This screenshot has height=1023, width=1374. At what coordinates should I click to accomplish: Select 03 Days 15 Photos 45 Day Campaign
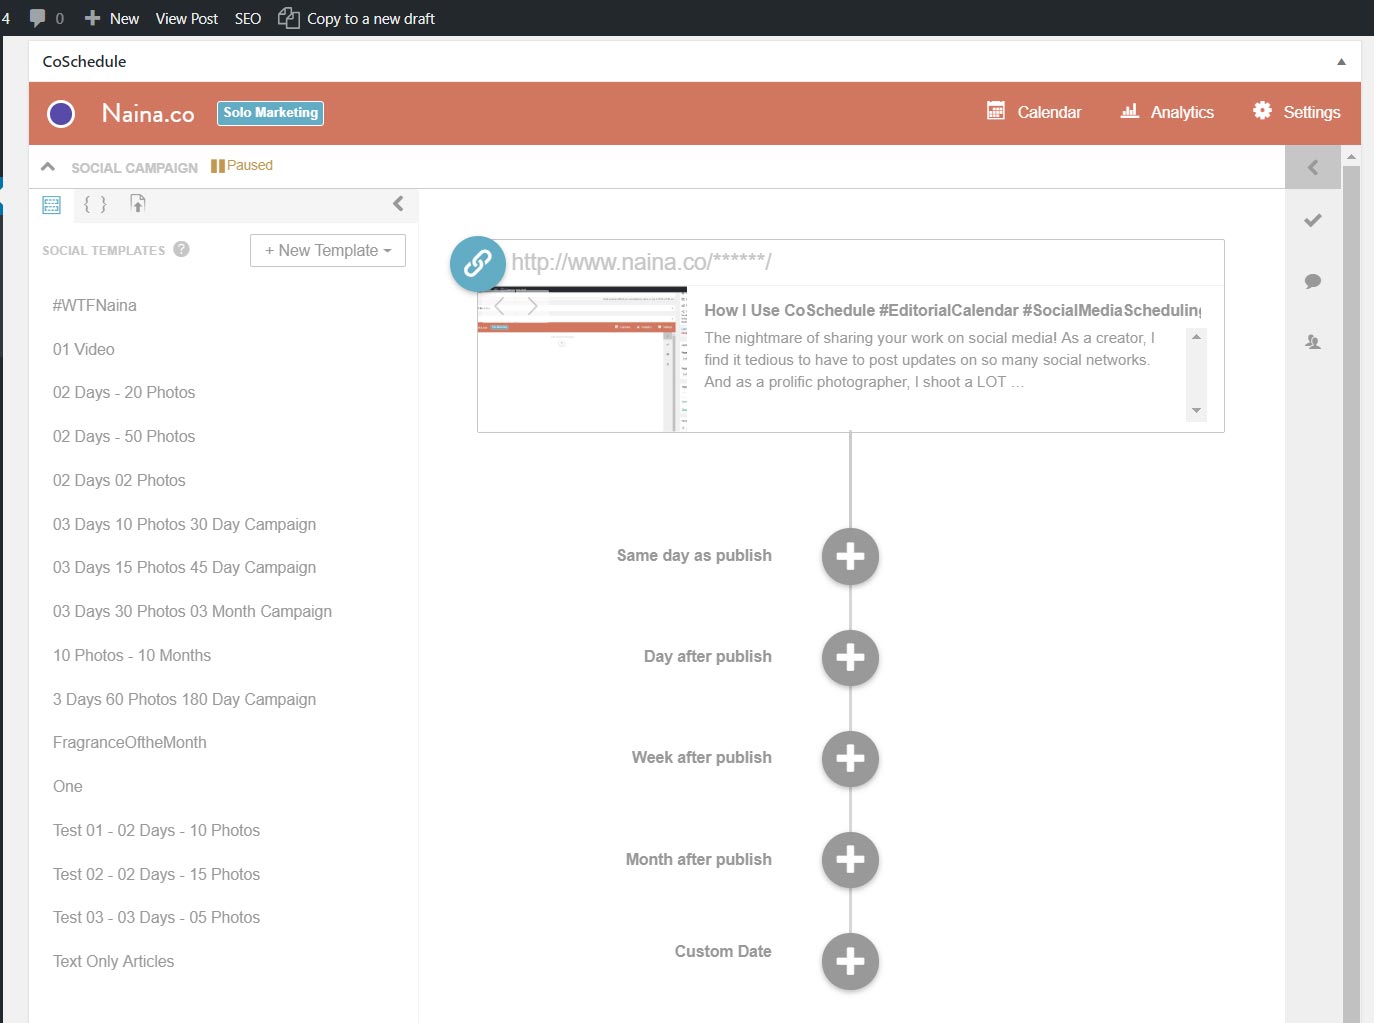(184, 567)
